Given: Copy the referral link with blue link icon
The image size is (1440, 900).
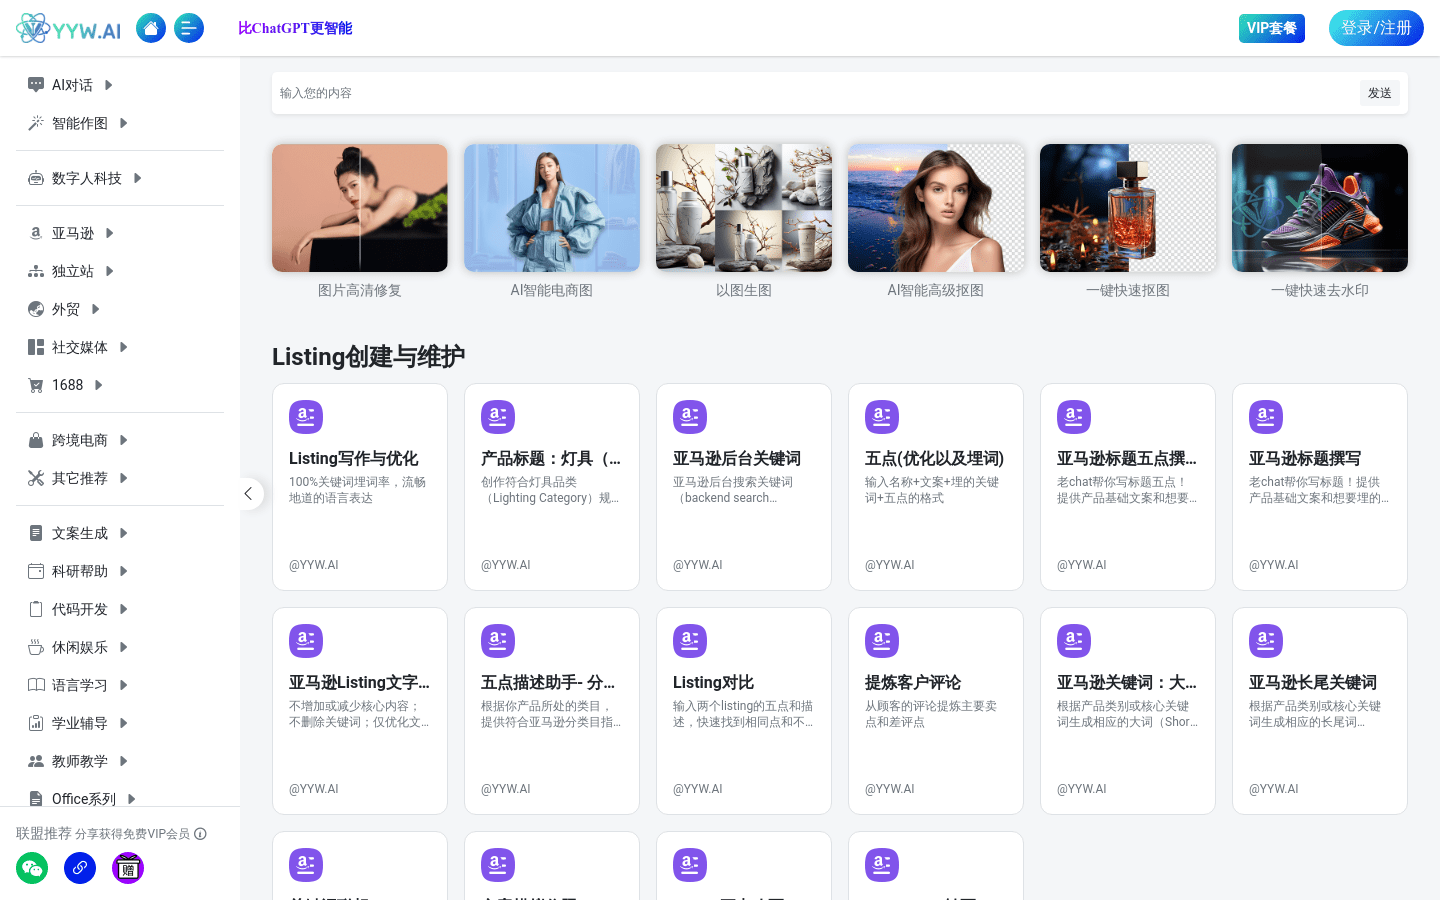Looking at the screenshot, I should coord(80,868).
